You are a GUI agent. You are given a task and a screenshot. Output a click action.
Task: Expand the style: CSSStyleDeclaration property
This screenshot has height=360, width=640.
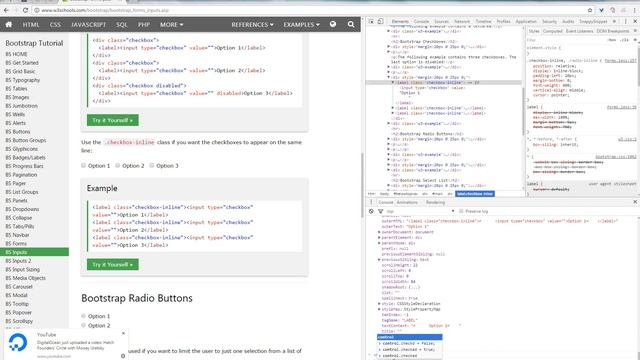pyautogui.click(x=379, y=304)
